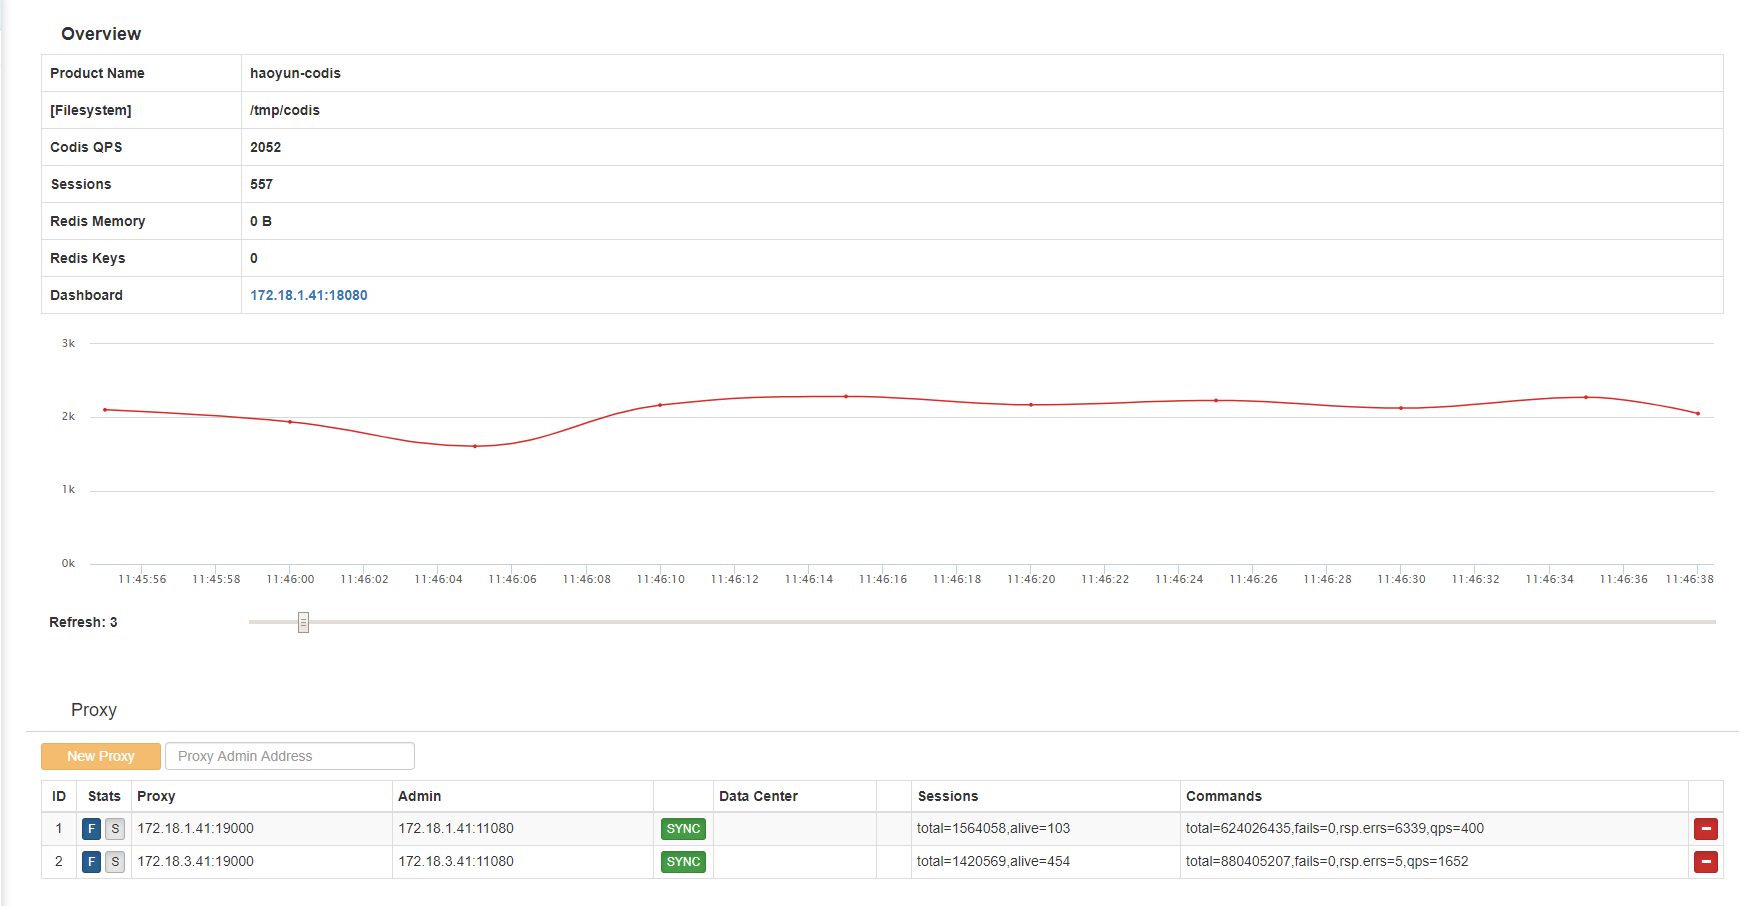Screen dimensions: 1759x906
Task: Click Codis QPS value 2052
Action: (265, 147)
